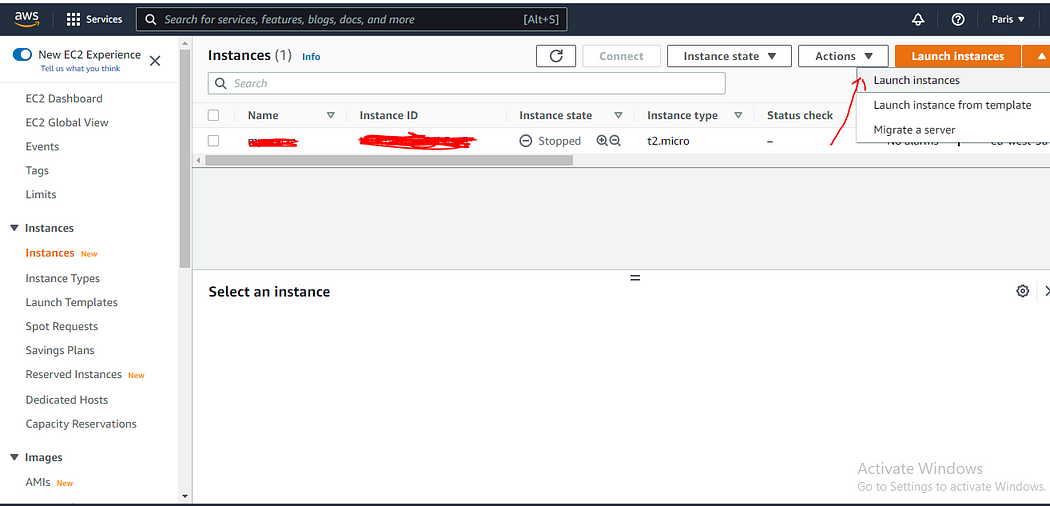Click the sidebar vertical scrollbar
This screenshot has width=1050, height=506.
click(185, 159)
